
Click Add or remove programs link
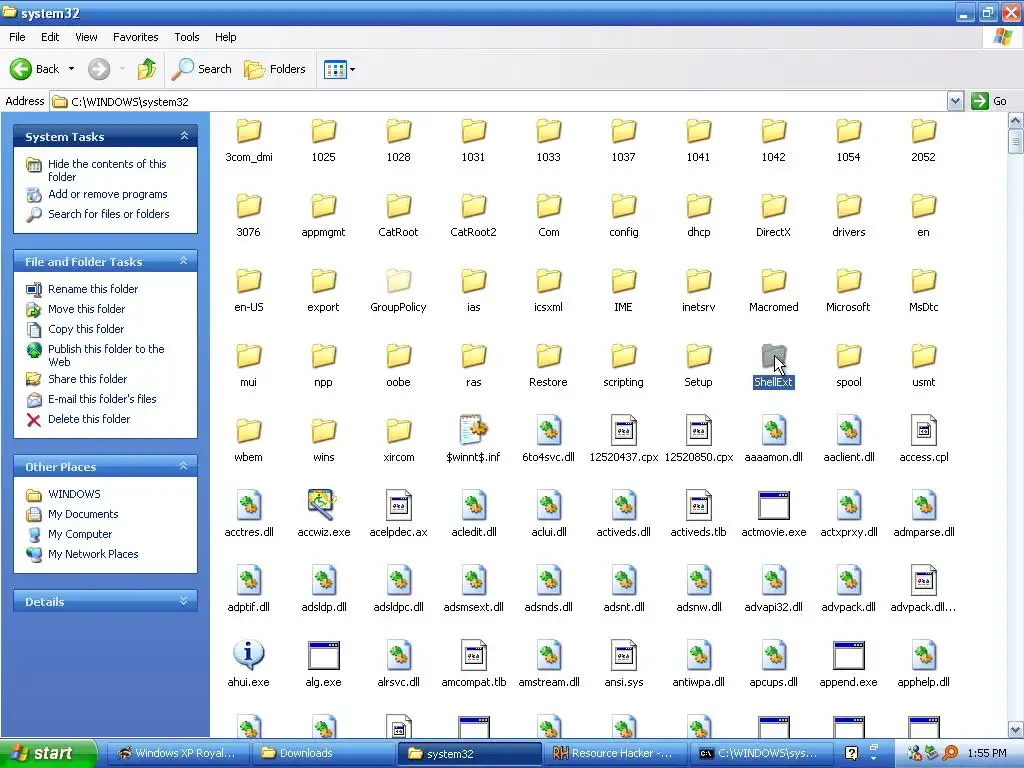(x=108, y=194)
